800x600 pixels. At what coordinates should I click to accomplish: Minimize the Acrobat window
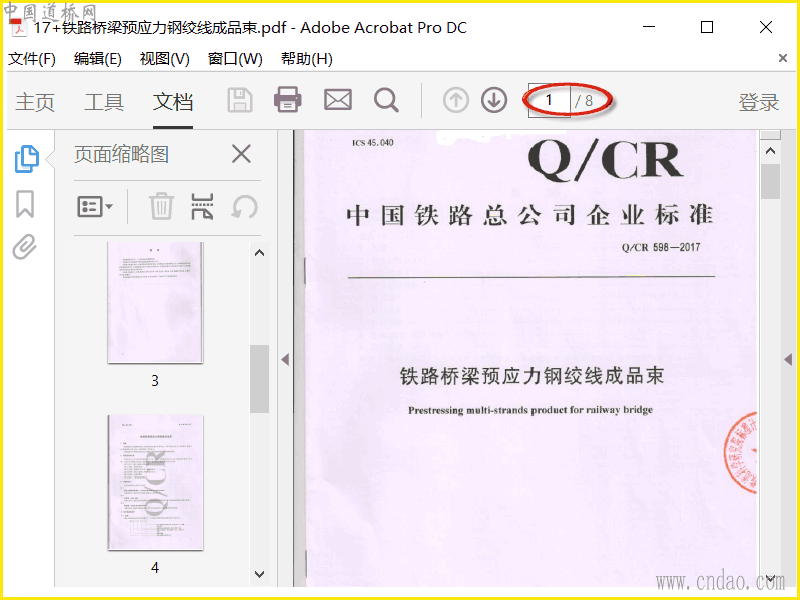(649, 27)
